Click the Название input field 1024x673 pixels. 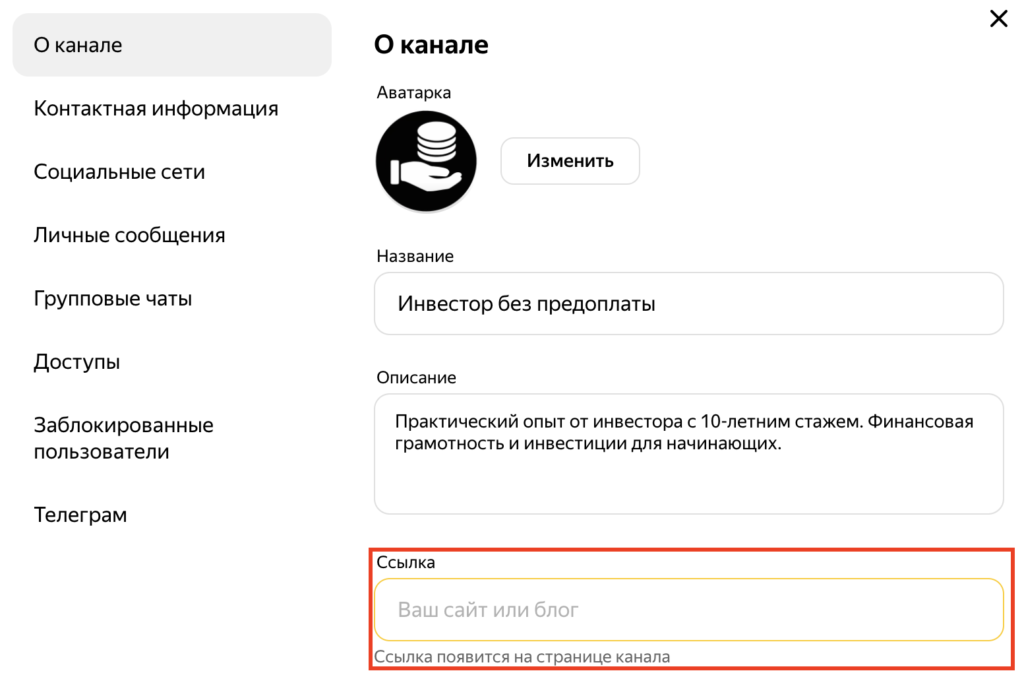688,303
